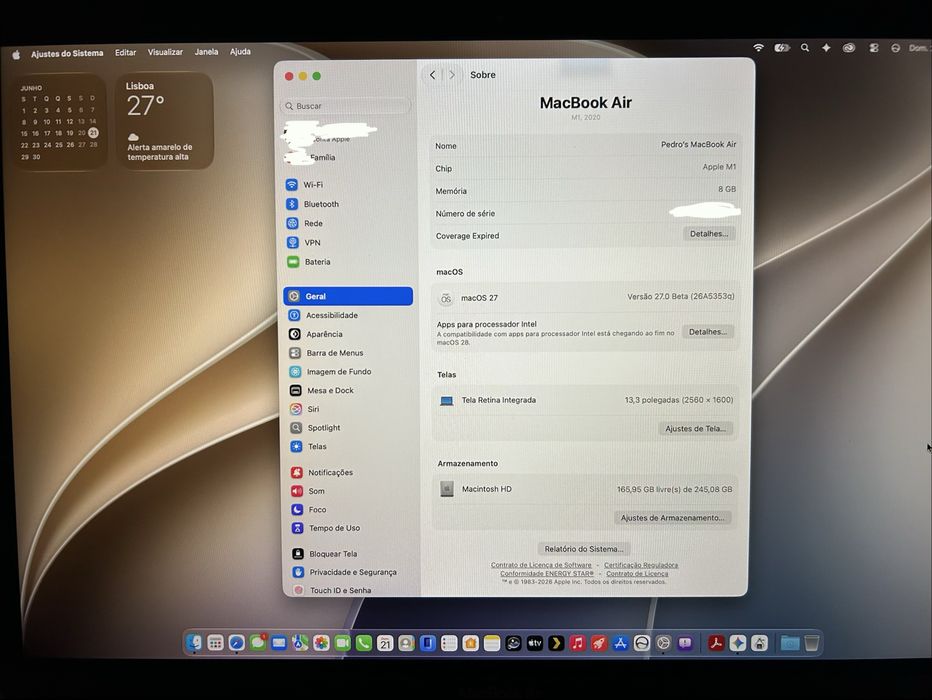Image resolution: width=932 pixels, height=700 pixels.
Task: Open Ajustes de Armazenamento
Action: (x=672, y=518)
